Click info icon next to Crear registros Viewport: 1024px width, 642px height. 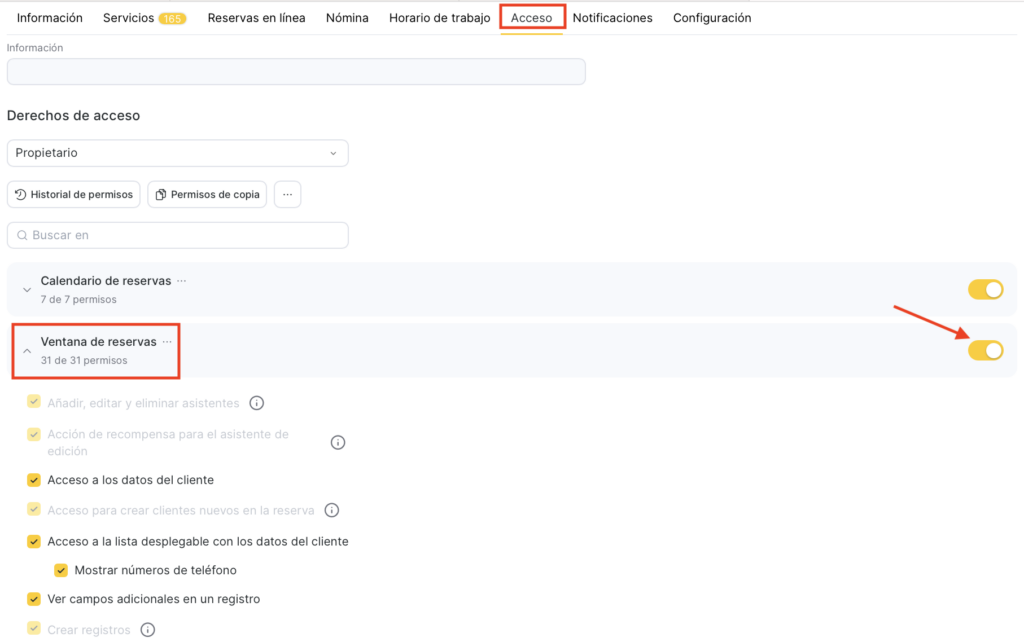coord(148,630)
